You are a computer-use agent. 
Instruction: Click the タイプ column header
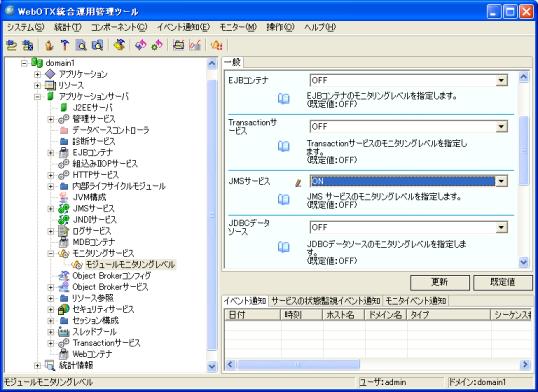tap(449, 315)
